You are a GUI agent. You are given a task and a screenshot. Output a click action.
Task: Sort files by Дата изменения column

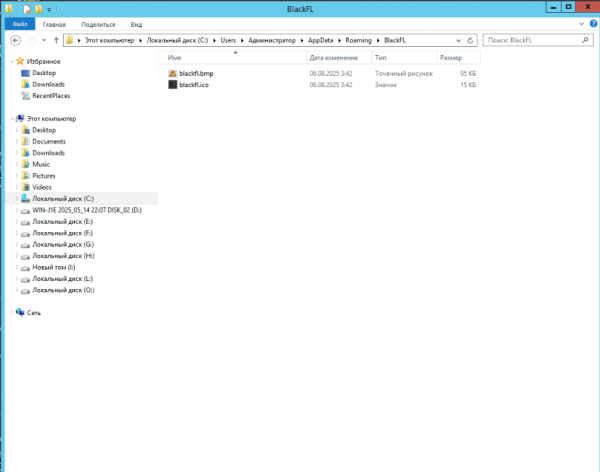[x=333, y=59]
